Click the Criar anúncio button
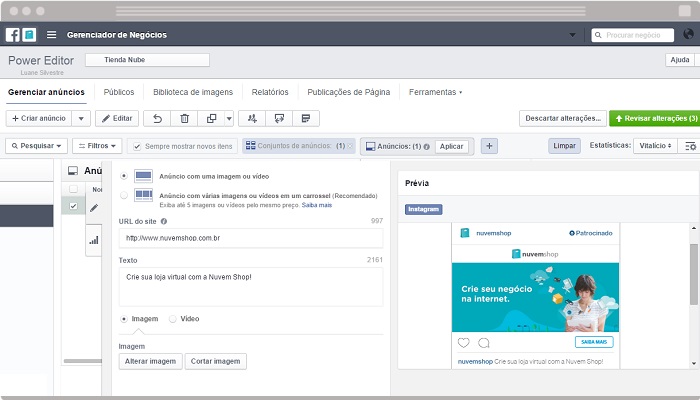Image resolution: width=700 pixels, height=400 pixels. (x=39, y=118)
